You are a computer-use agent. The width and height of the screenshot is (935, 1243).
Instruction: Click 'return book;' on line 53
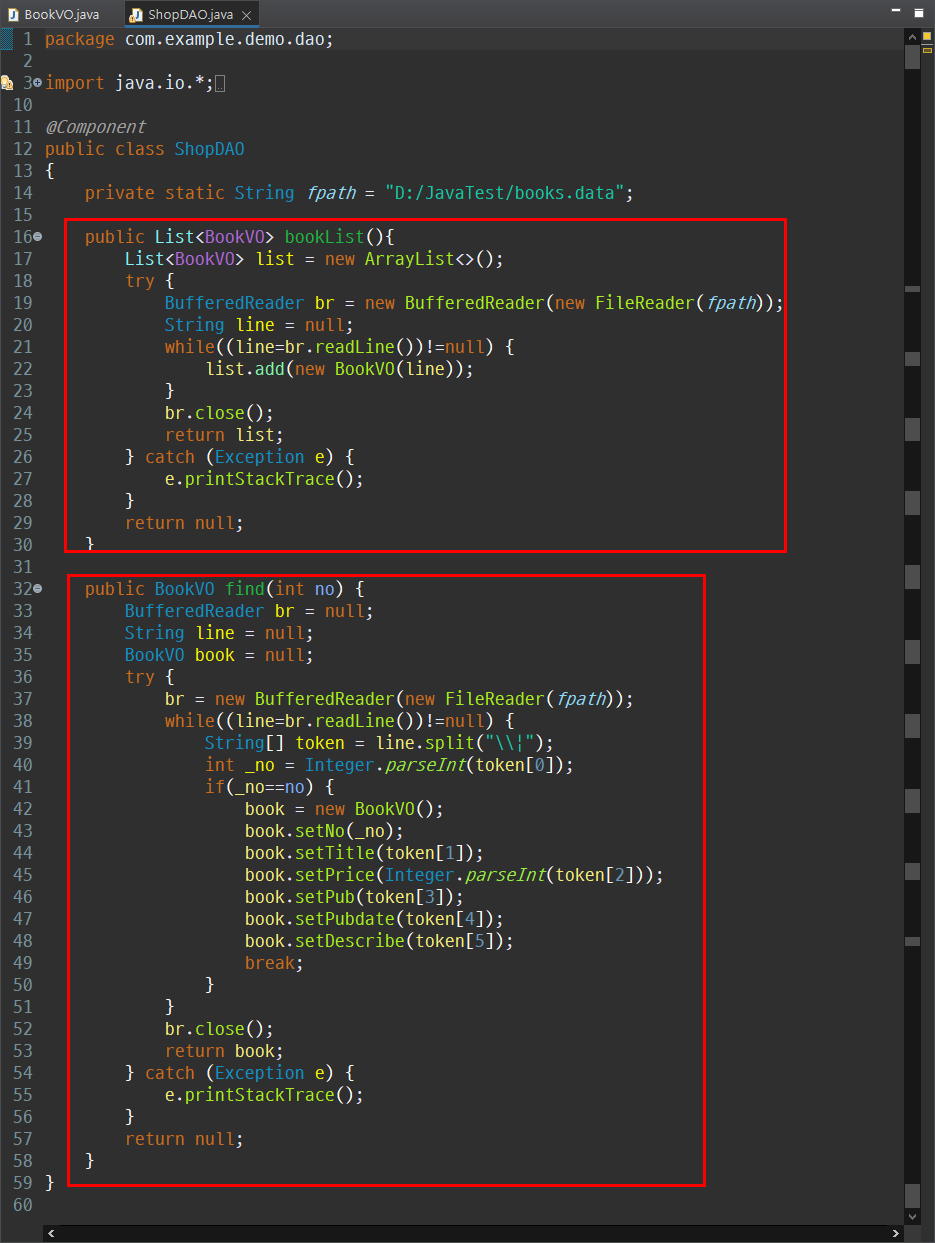click(x=224, y=1051)
